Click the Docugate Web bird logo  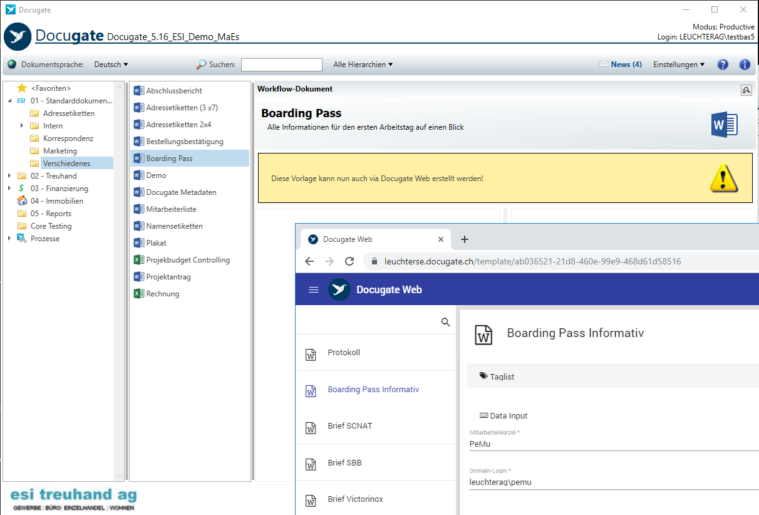point(339,289)
